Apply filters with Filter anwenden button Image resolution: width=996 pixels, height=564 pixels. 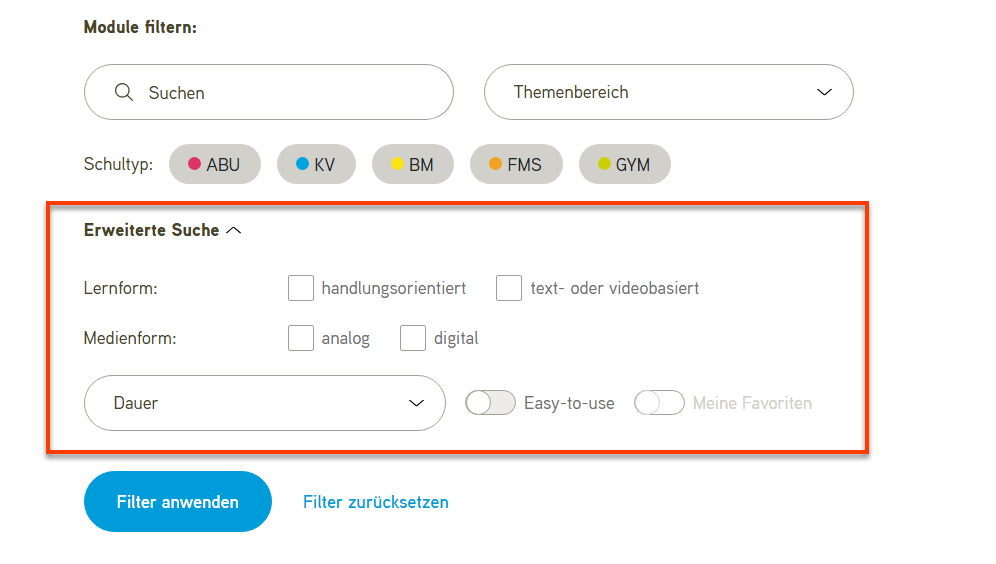(178, 502)
